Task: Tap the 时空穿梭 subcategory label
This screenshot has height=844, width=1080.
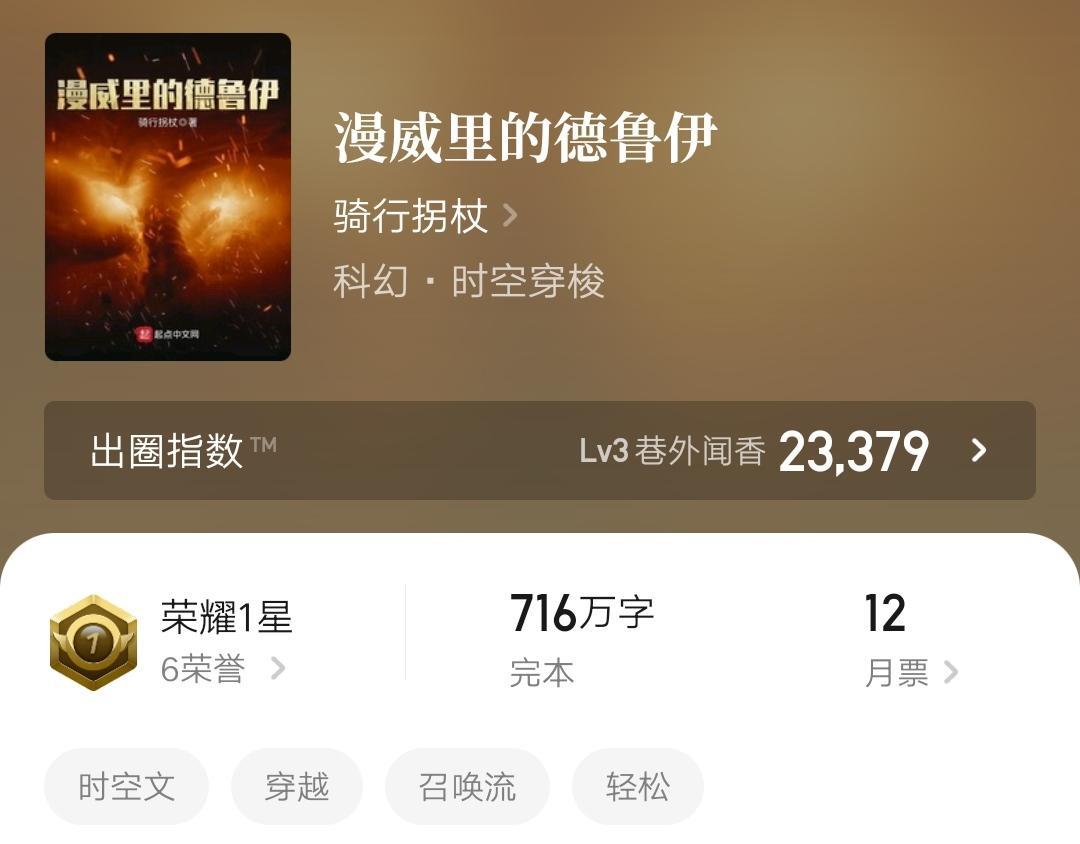Action: click(528, 281)
